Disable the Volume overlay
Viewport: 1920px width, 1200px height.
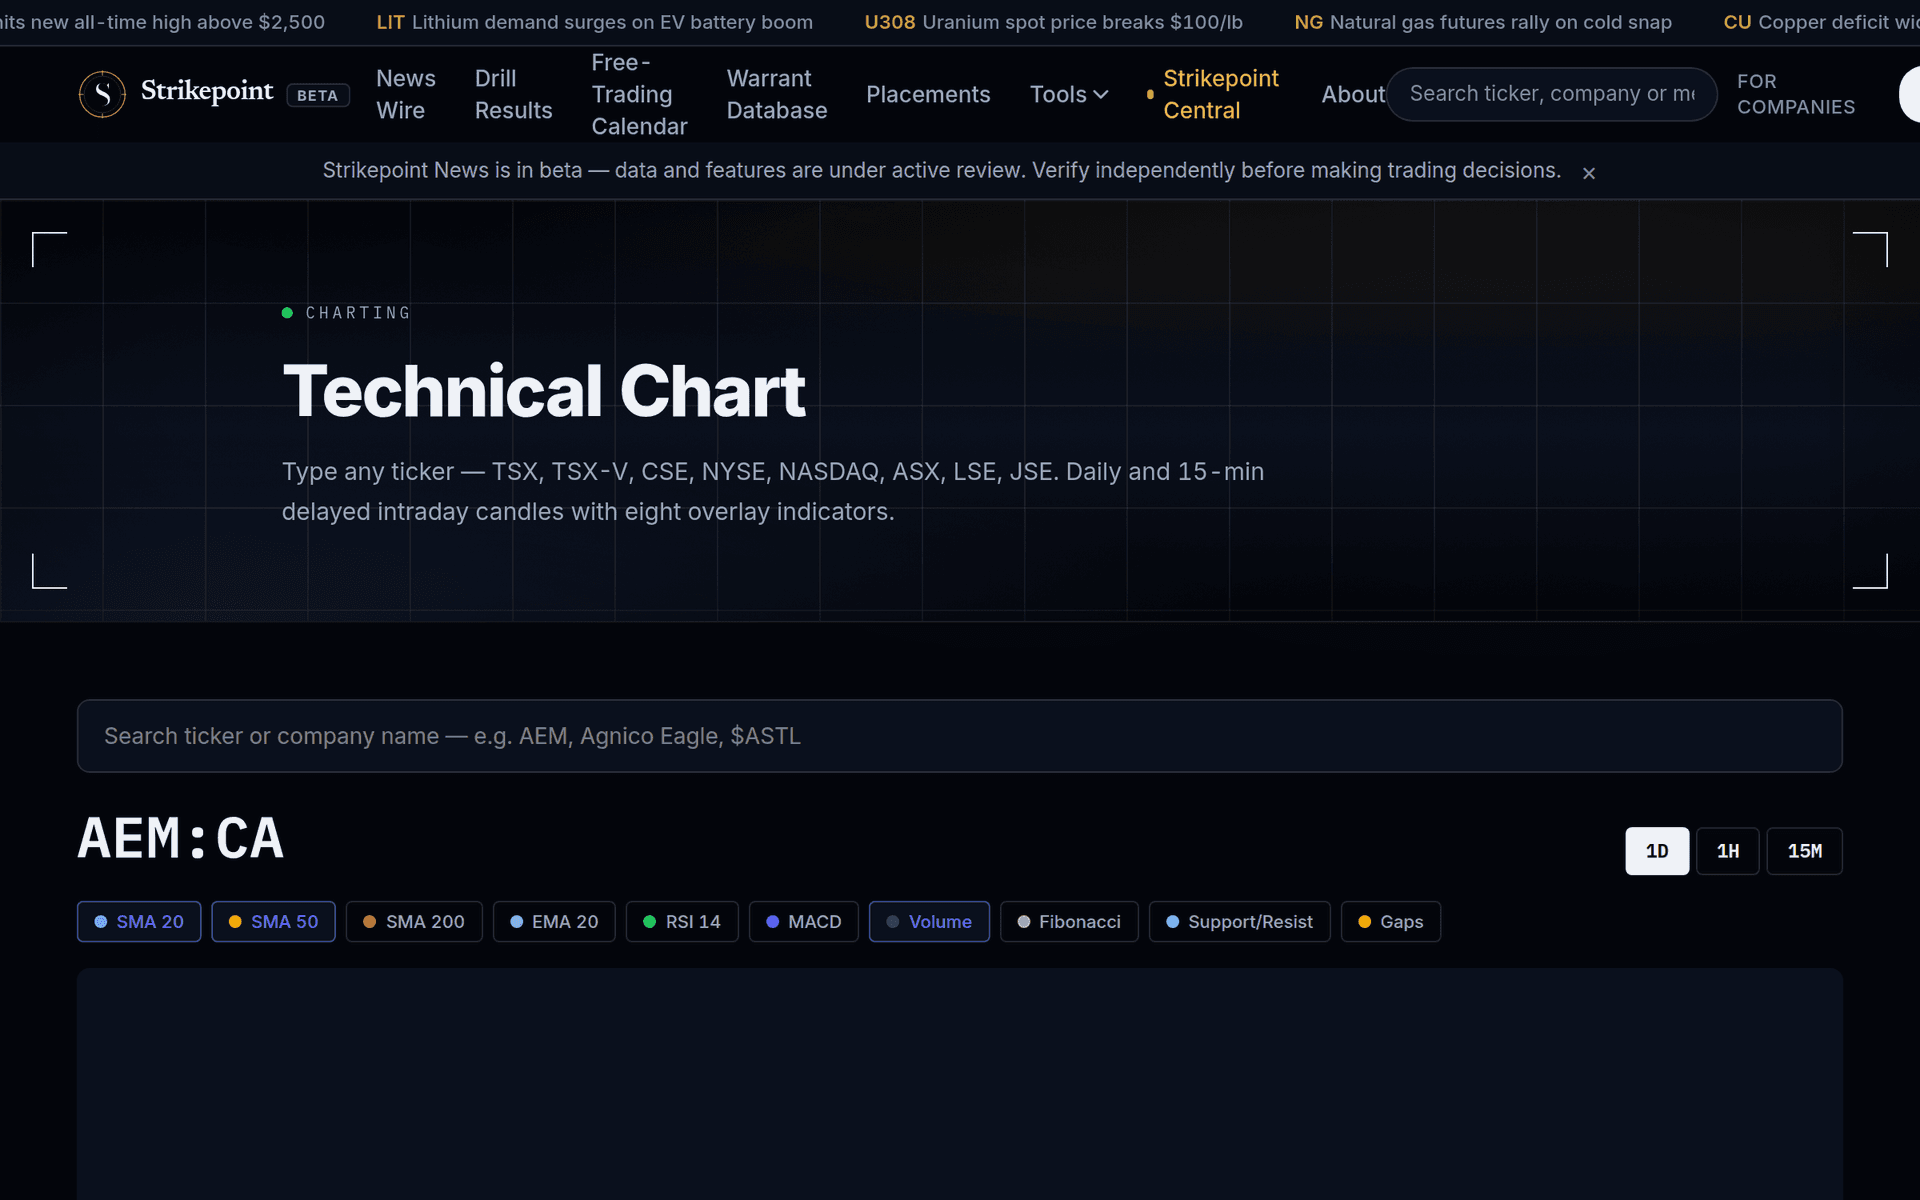click(x=929, y=922)
